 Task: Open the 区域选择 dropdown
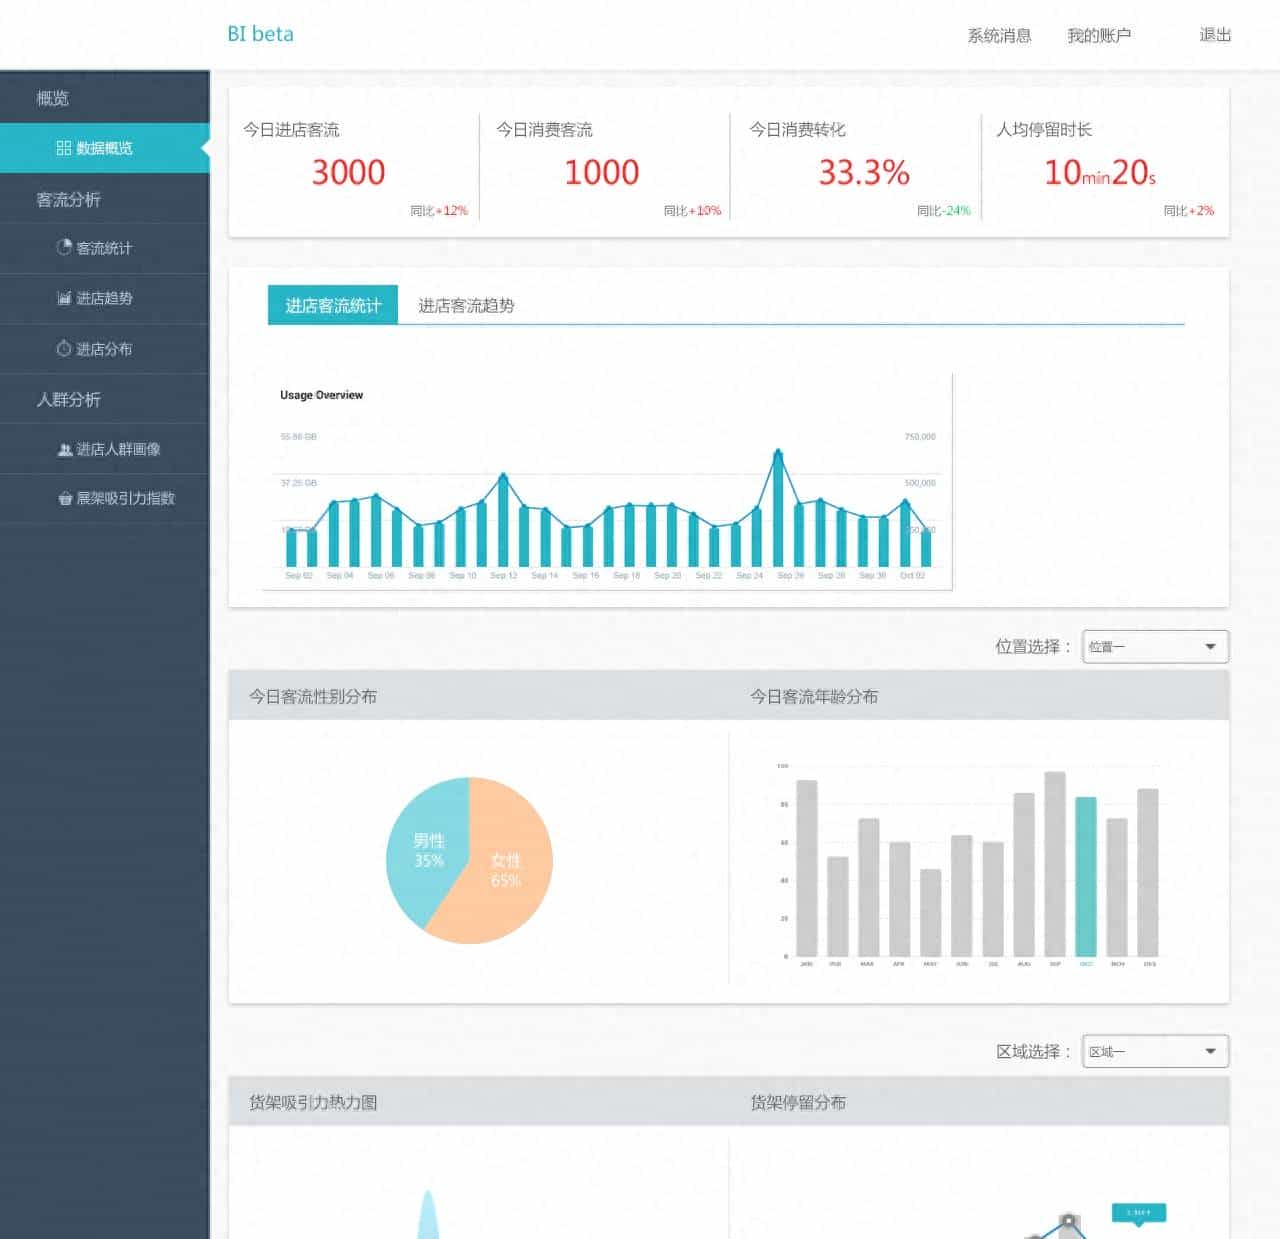1155,1051
